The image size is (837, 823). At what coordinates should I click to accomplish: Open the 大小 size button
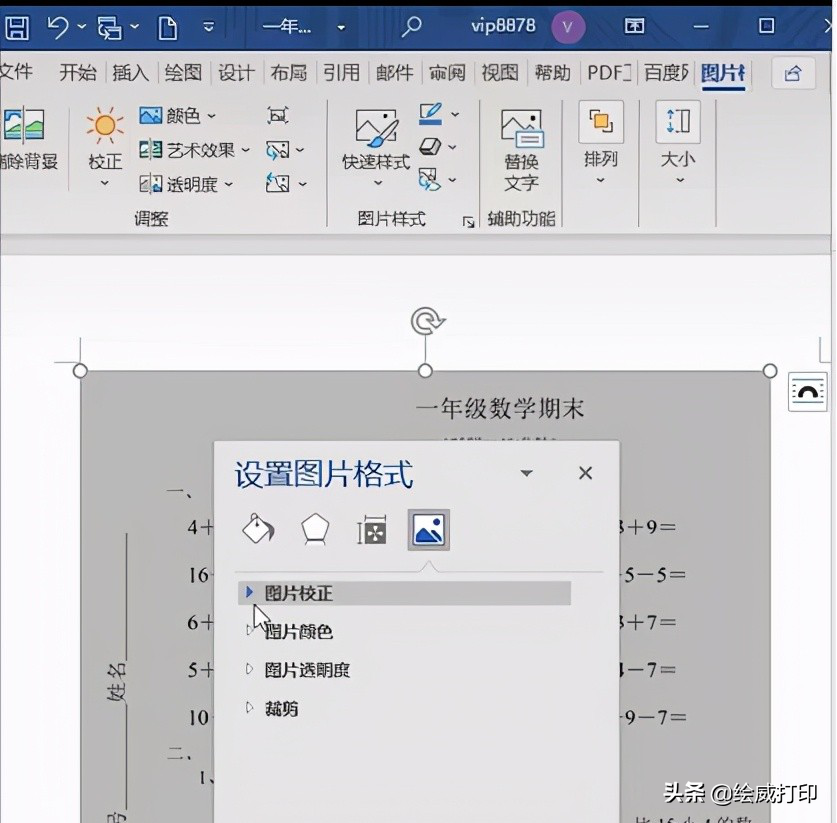(x=678, y=140)
